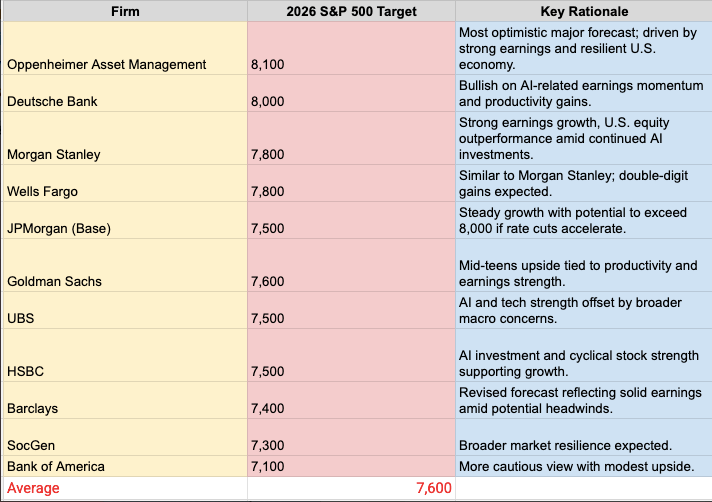The width and height of the screenshot is (712, 502).
Task: Select HSBC's 7,500 target cell
Action: pos(351,355)
